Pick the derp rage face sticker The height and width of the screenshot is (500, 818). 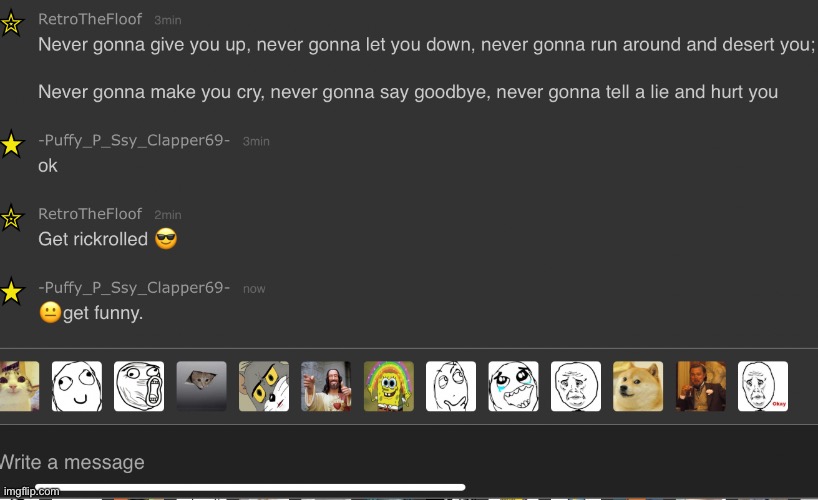click(77, 386)
